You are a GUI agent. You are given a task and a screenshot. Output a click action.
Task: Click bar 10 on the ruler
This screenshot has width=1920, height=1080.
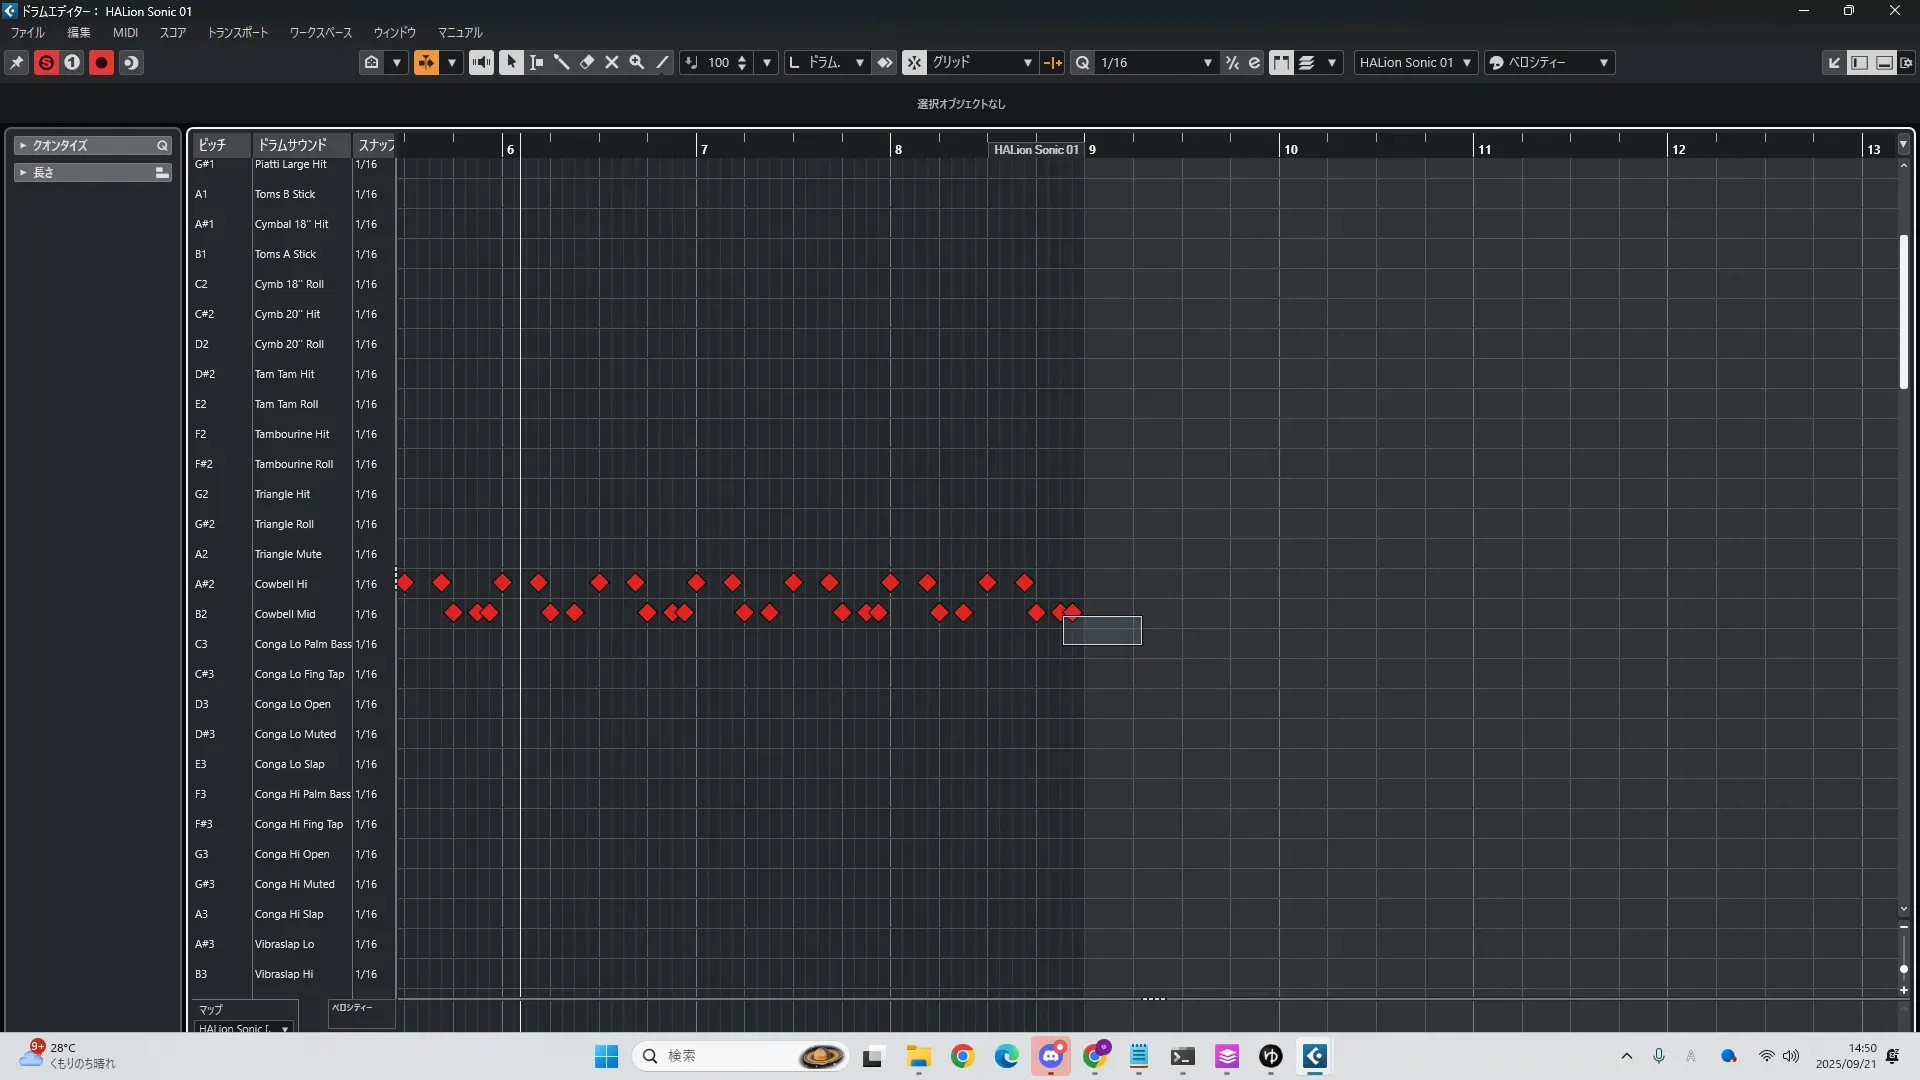click(x=1290, y=149)
